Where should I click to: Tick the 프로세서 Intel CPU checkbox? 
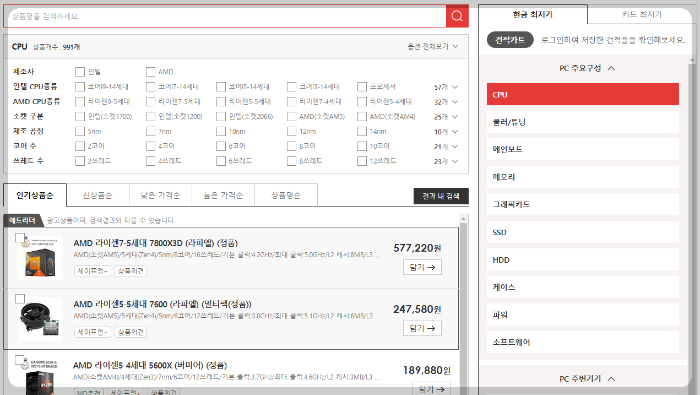click(362, 87)
